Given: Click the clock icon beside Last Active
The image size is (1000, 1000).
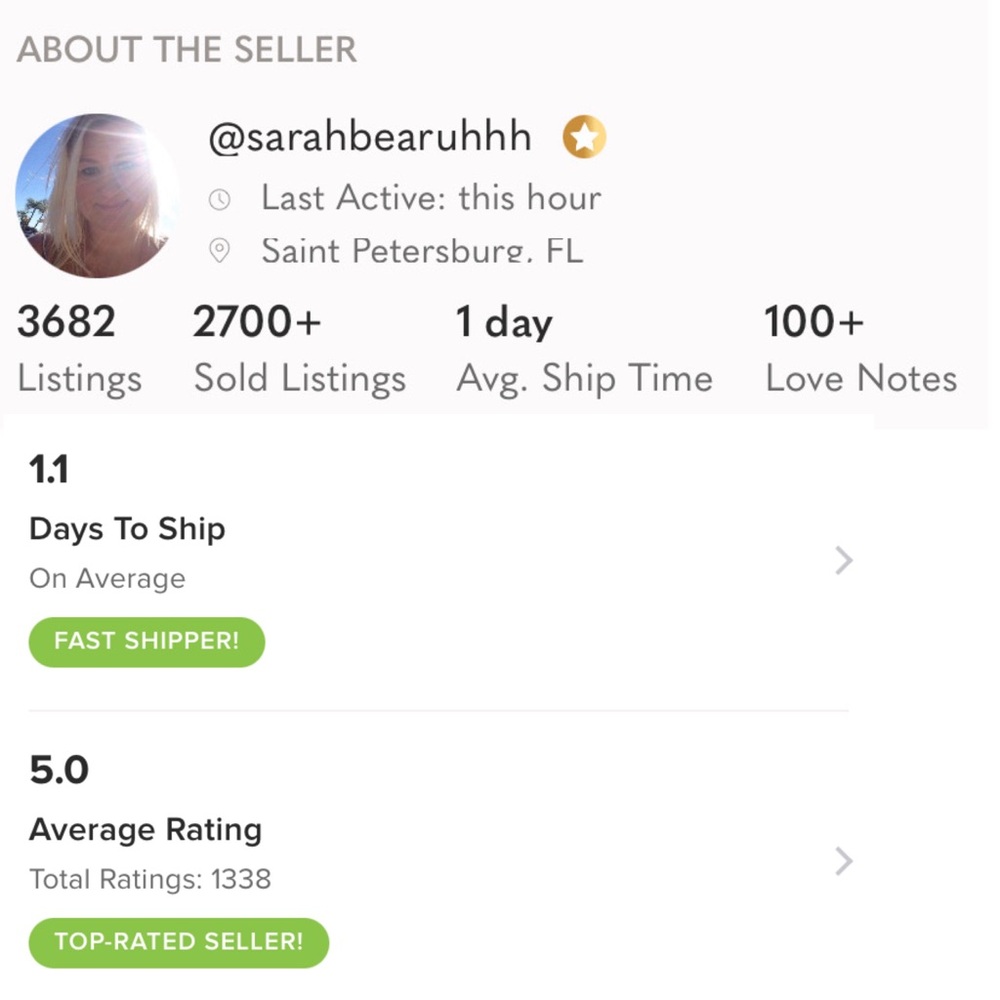Looking at the screenshot, I should [219, 199].
